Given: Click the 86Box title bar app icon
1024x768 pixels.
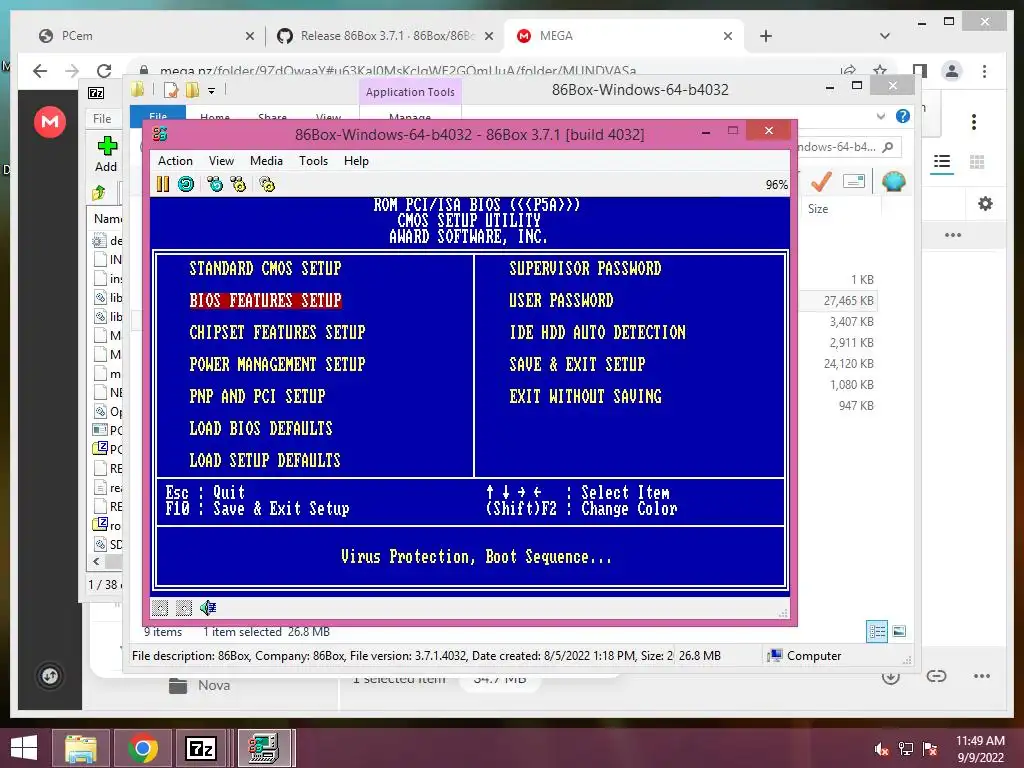Looking at the screenshot, I should coord(160,134).
